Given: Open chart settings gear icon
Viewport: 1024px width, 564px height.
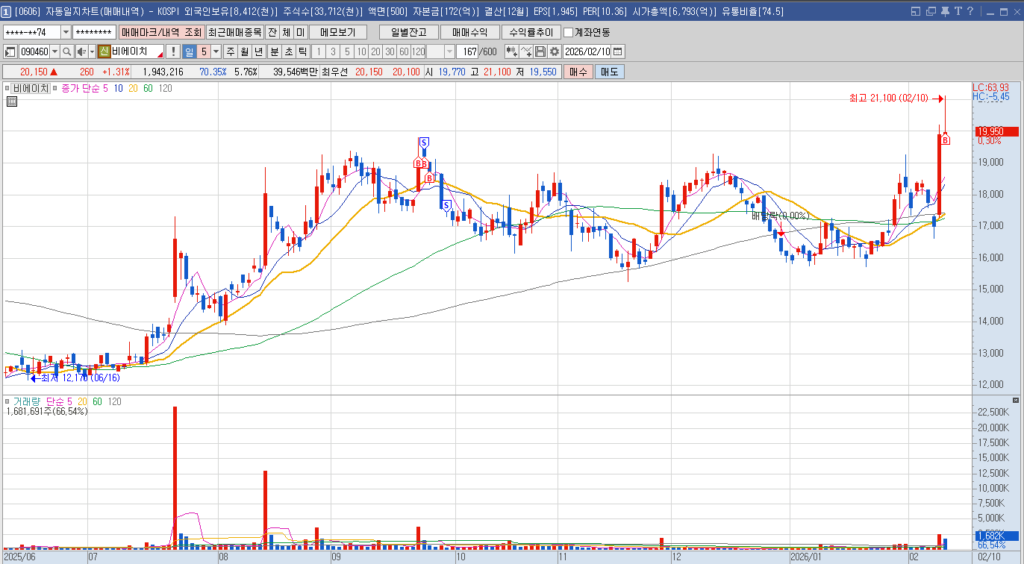Looking at the screenshot, I should [554, 51].
